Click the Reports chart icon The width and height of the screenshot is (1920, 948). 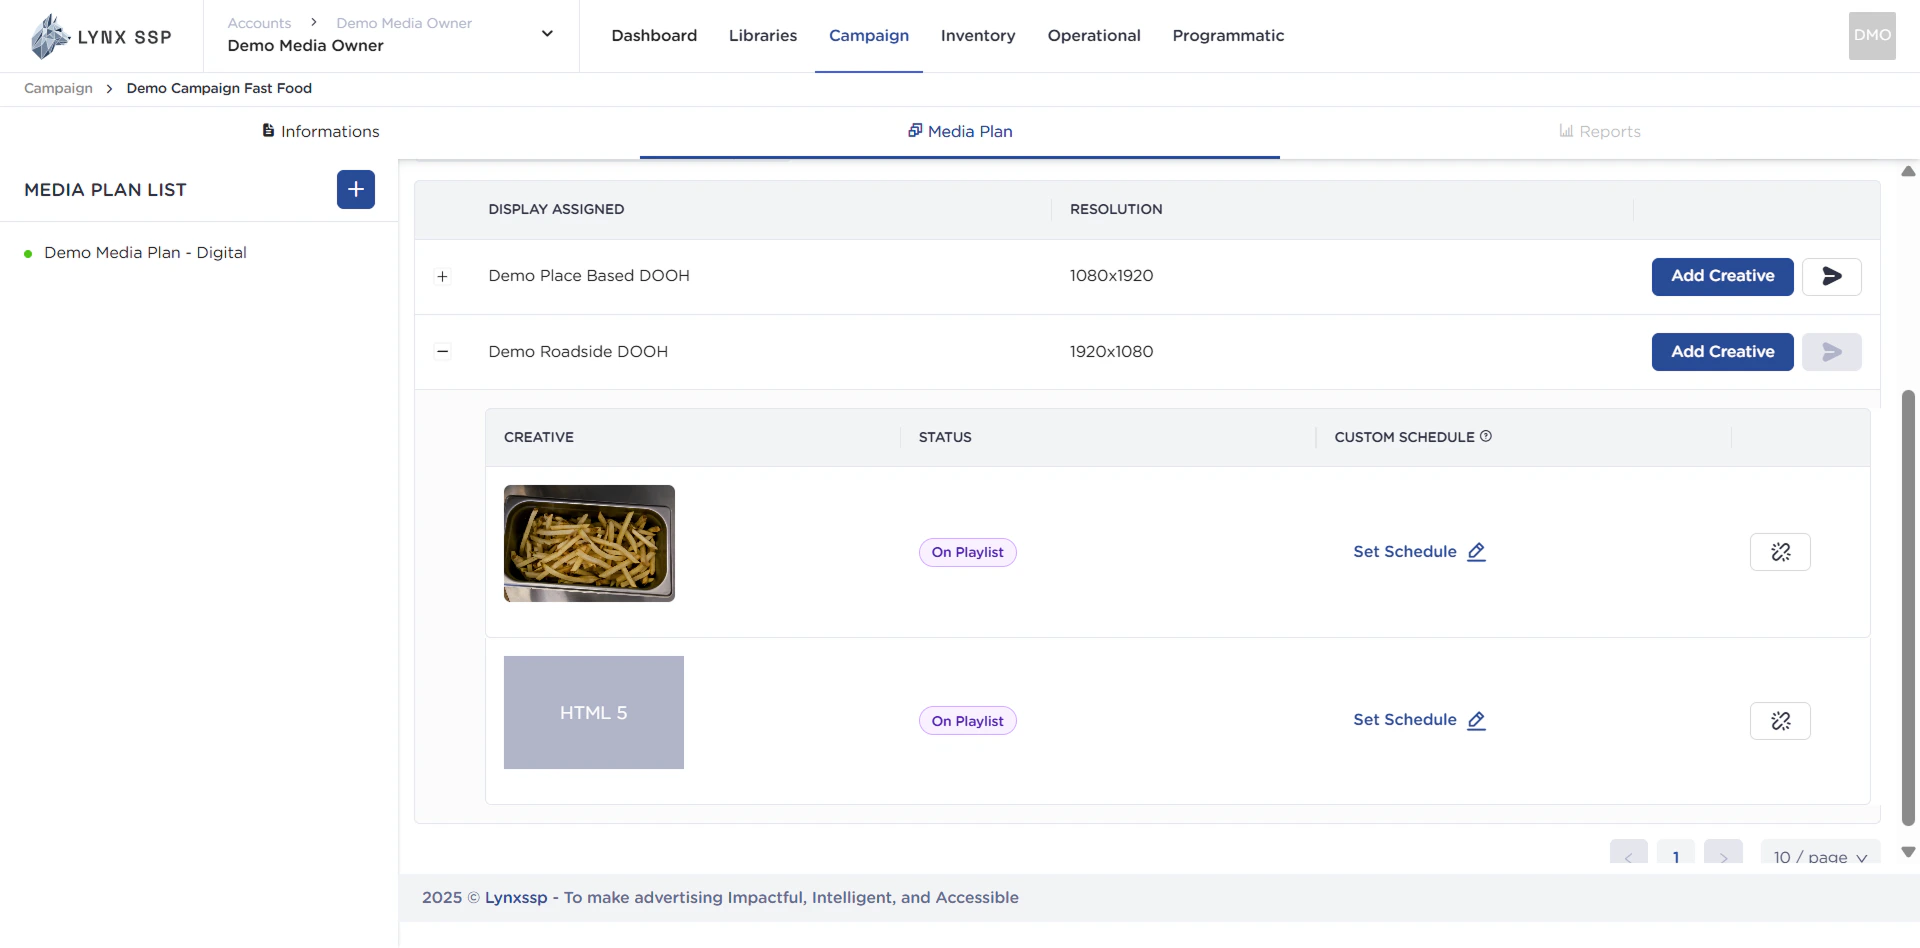pyautogui.click(x=1566, y=131)
